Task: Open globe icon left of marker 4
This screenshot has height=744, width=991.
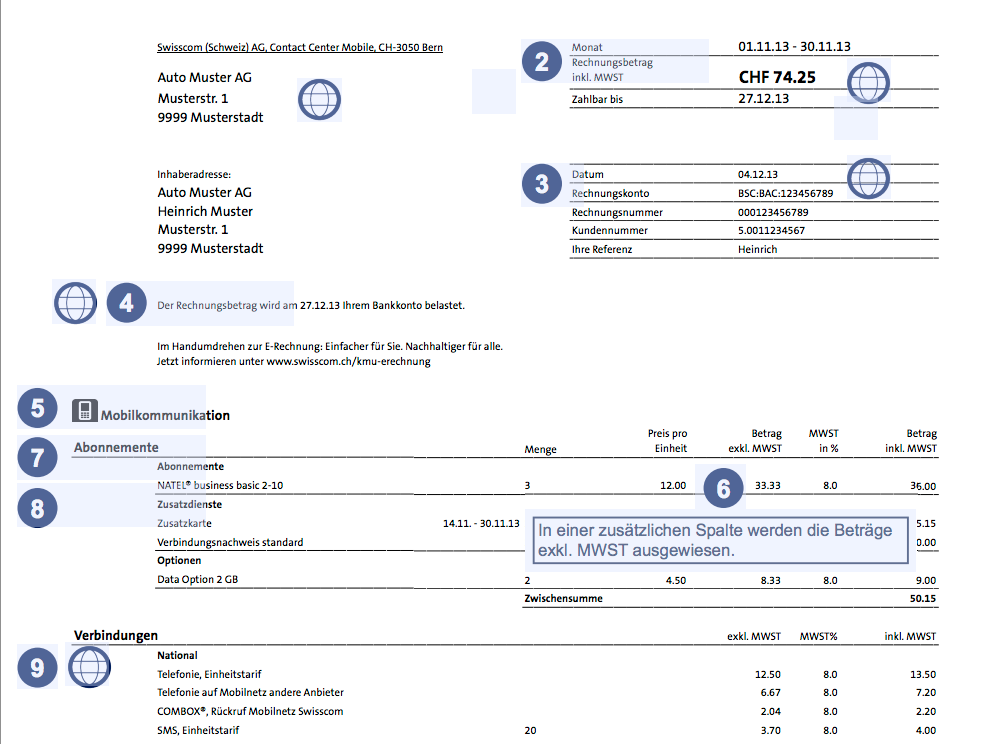Action: tap(74, 303)
